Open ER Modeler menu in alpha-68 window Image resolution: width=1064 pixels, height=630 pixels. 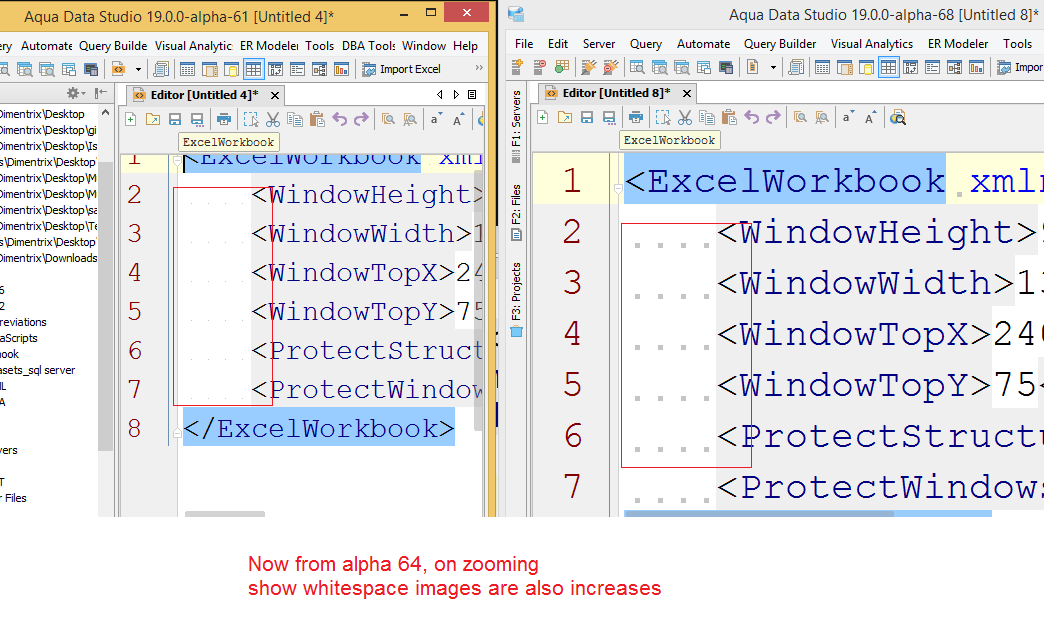pyautogui.click(x=958, y=43)
